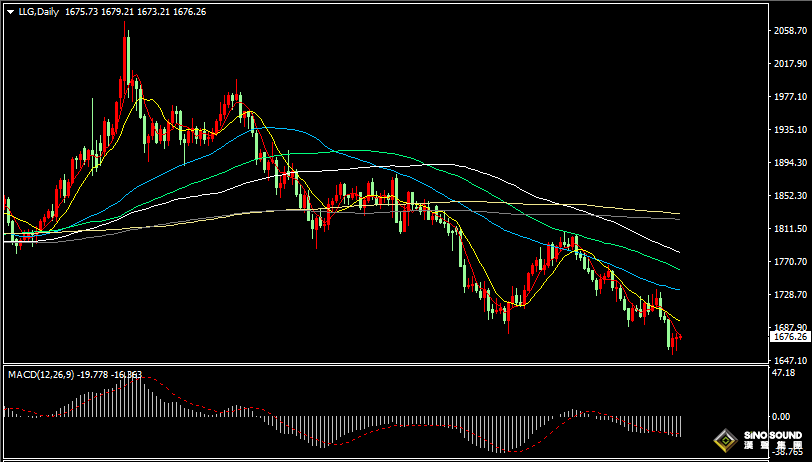Viewport: 812px width, 462px height.
Task: Click the closing value 1676.26 in the header
Action: pyautogui.click(x=188, y=11)
